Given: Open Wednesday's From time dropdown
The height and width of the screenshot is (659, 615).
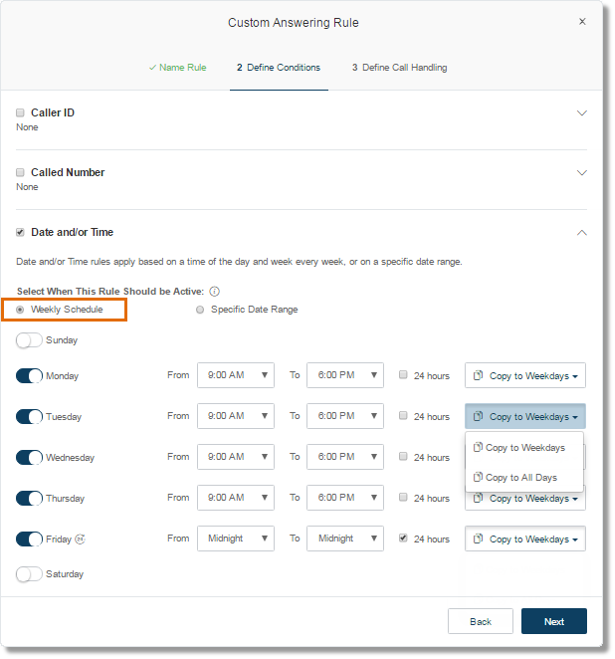Looking at the screenshot, I should coord(236,456).
